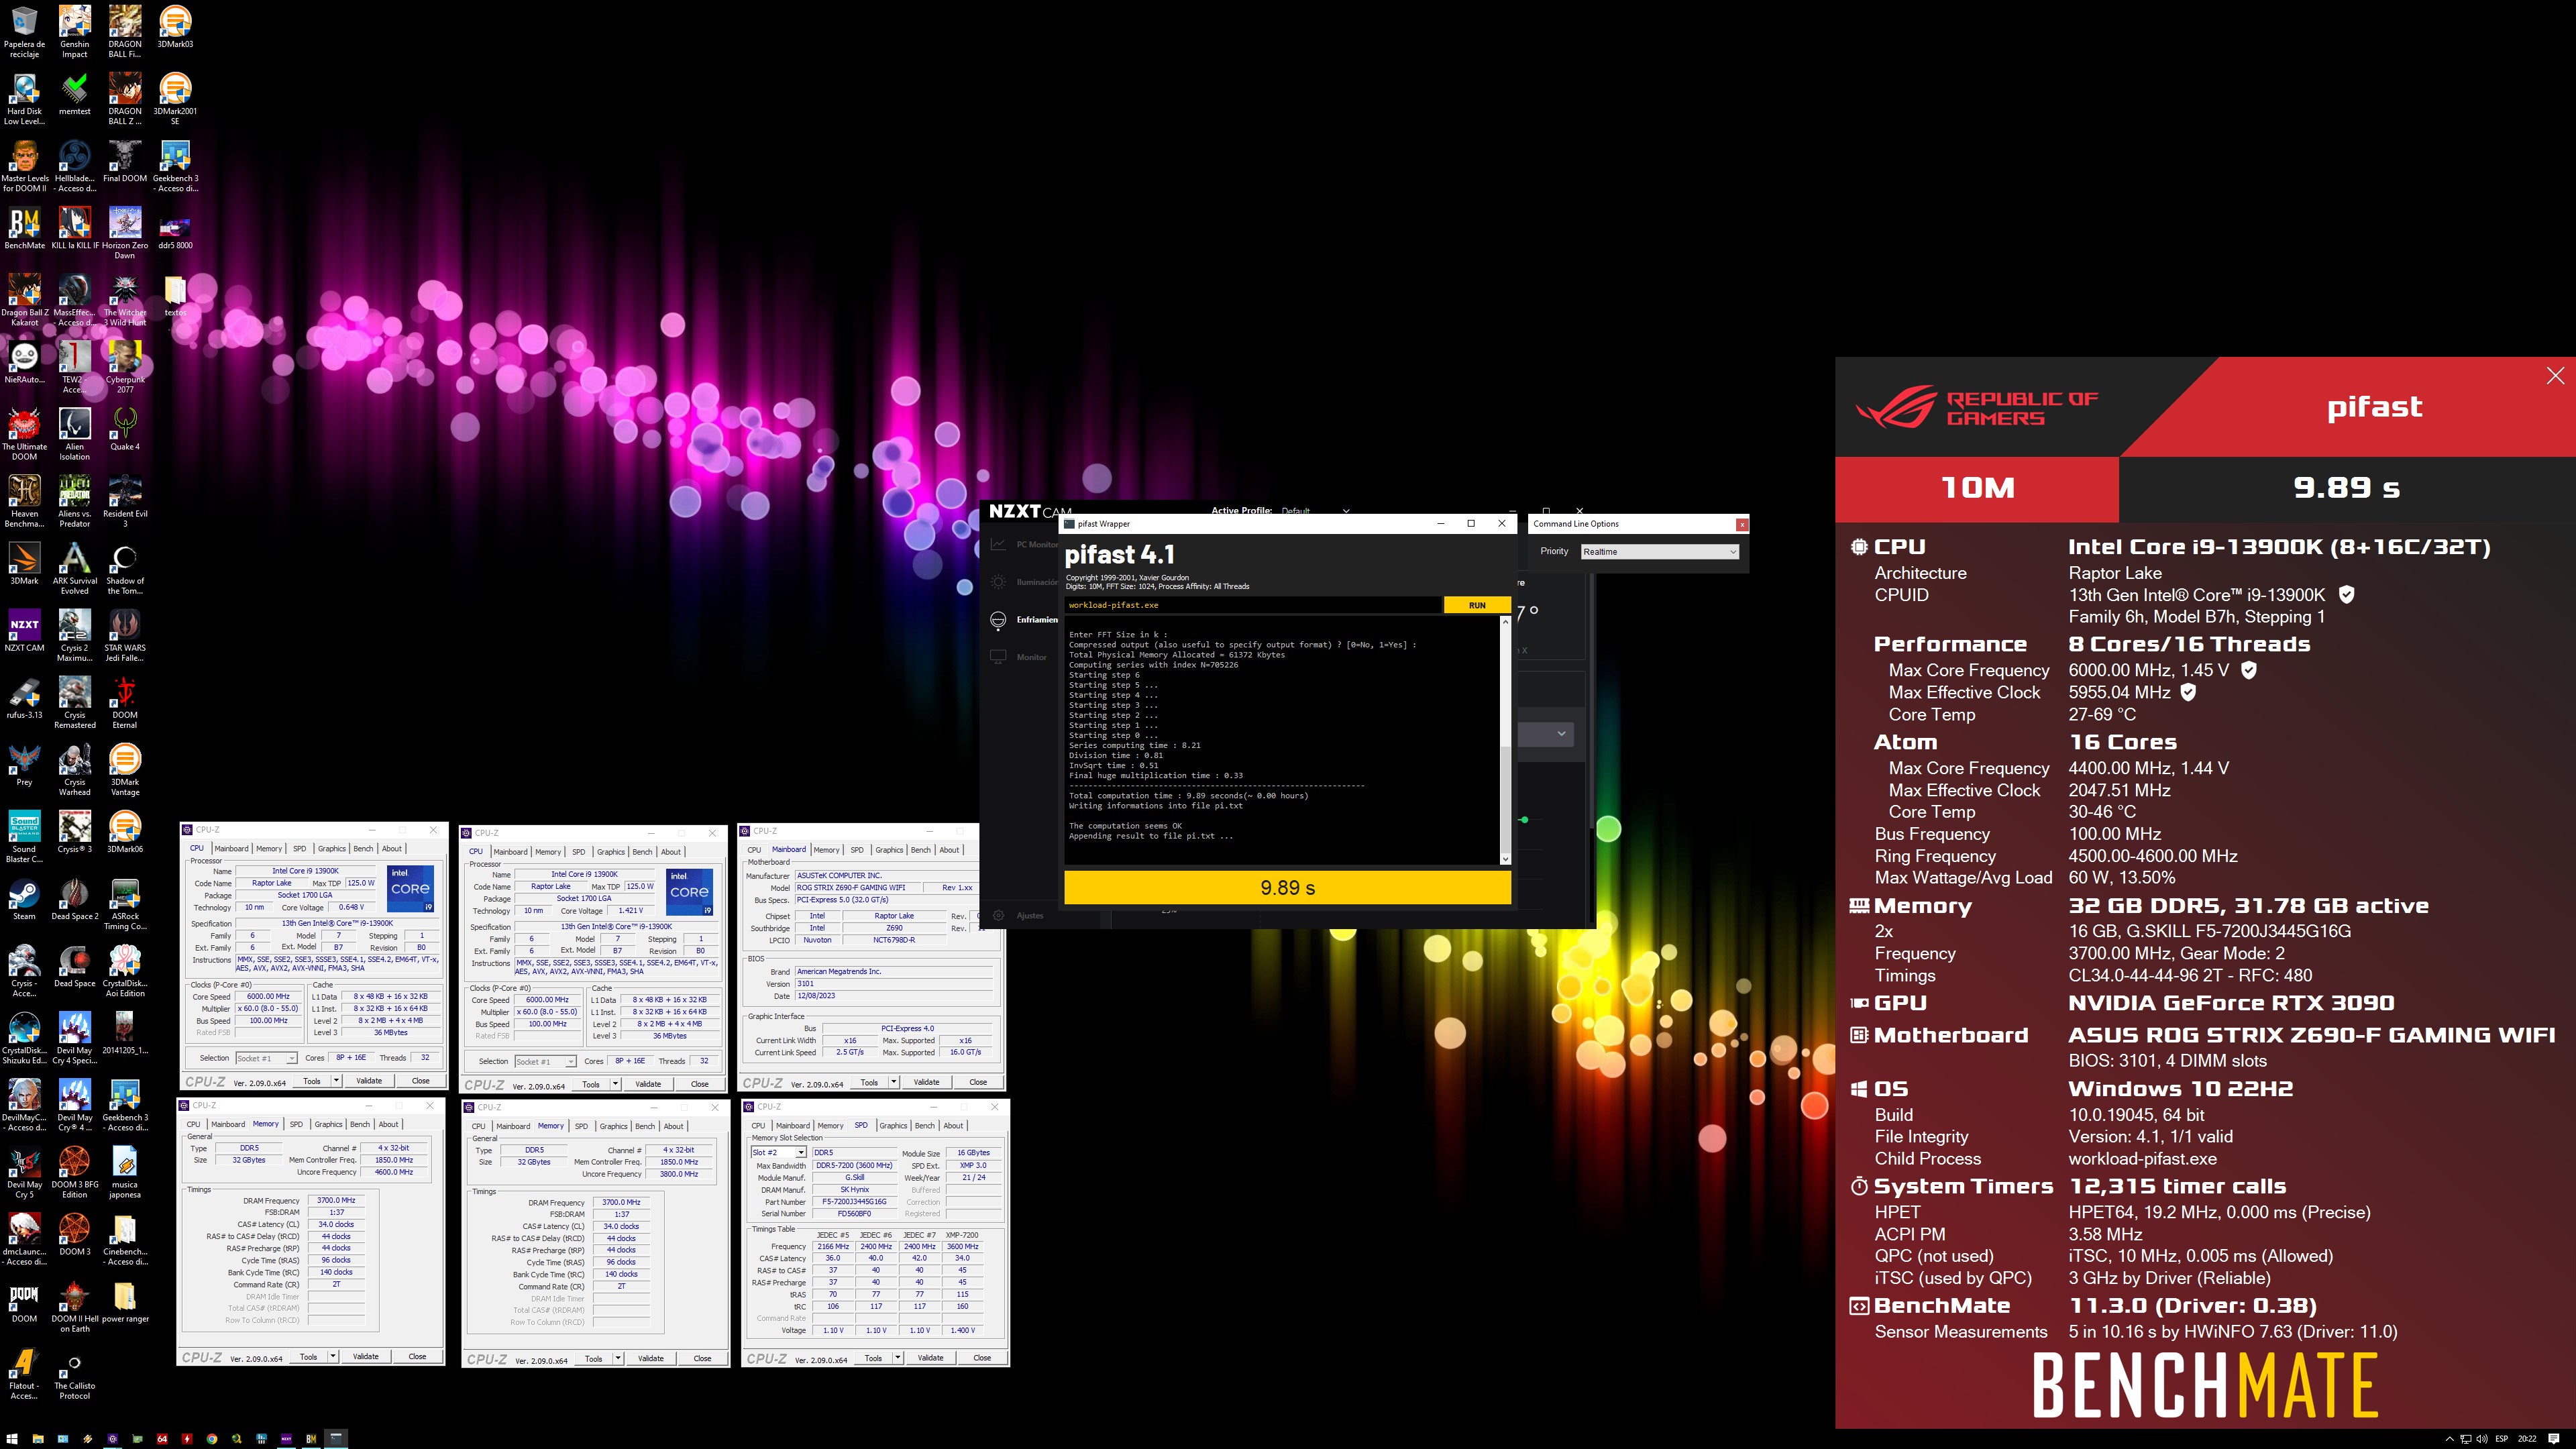Click Validate in the CPU-Z SPD window

coord(930,1358)
